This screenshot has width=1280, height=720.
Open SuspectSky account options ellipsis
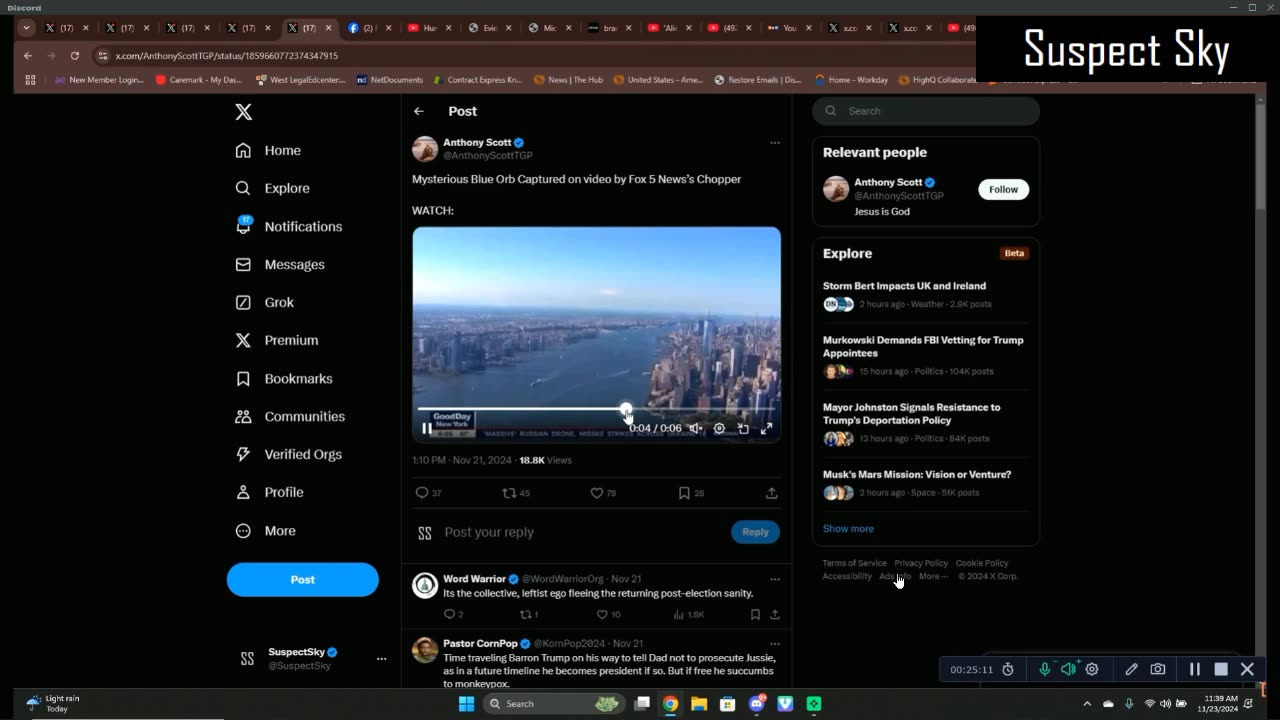point(381,659)
